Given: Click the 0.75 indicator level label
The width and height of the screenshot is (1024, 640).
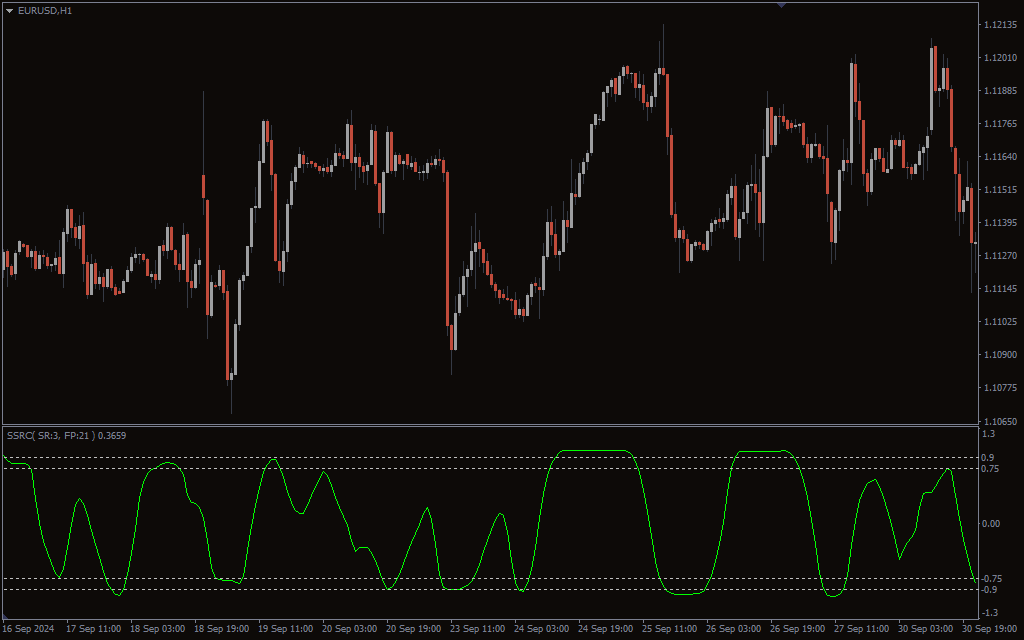Looking at the screenshot, I should [992, 468].
